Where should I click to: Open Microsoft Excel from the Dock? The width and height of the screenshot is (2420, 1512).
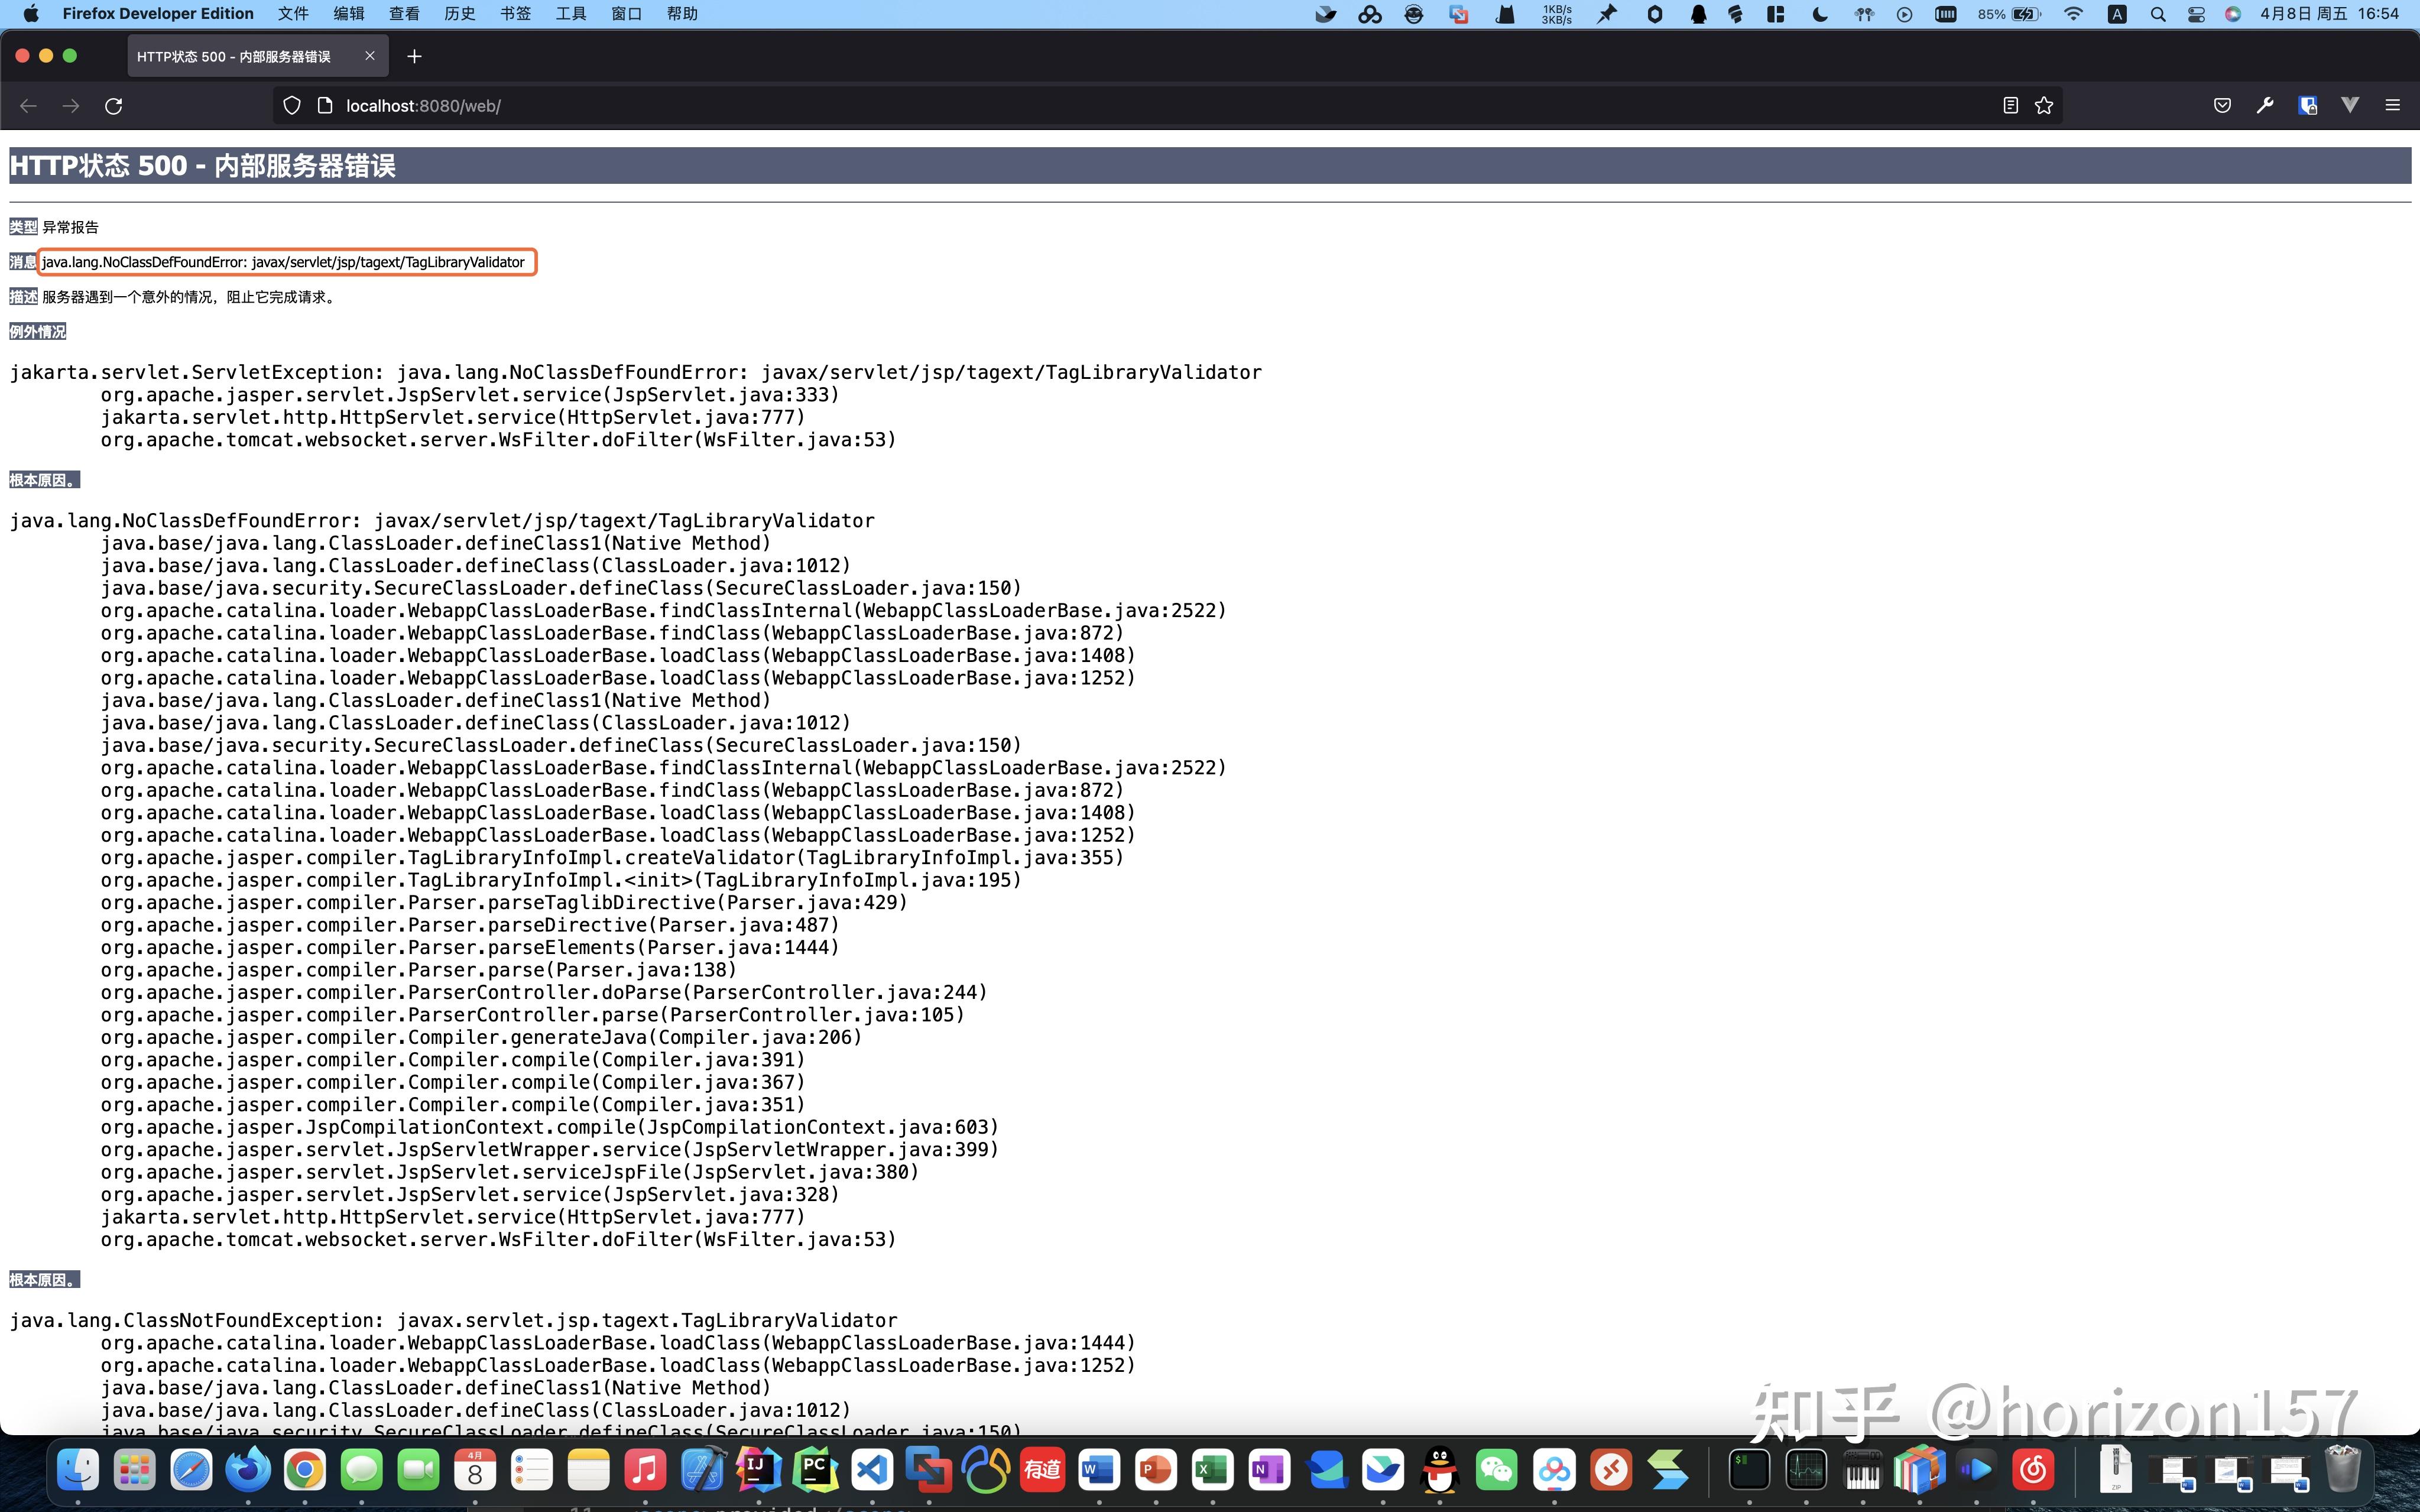click(1213, 1470)
